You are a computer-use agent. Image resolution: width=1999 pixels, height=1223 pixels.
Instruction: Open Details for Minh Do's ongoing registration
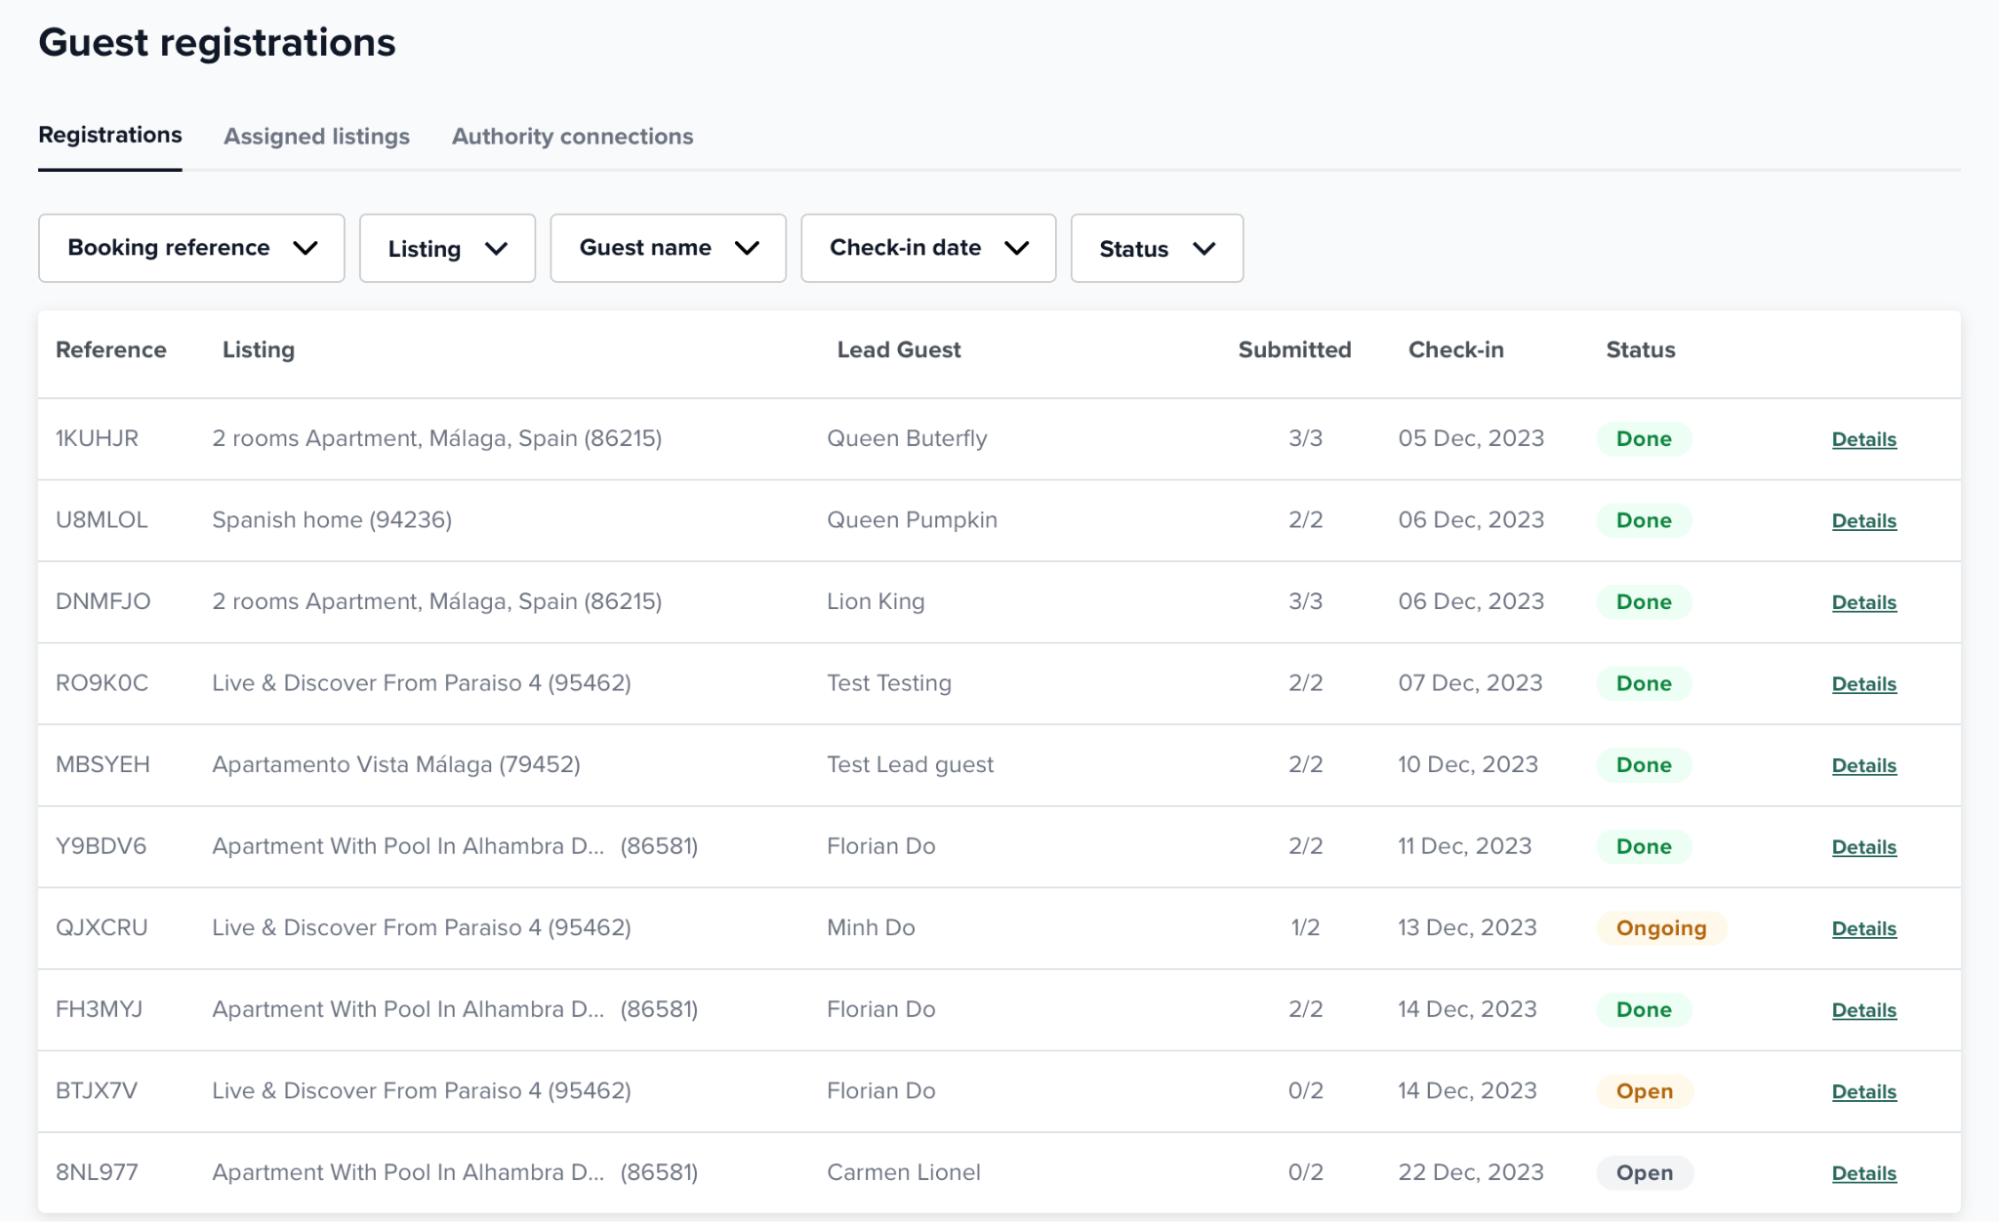click(x=1863, y=928)
